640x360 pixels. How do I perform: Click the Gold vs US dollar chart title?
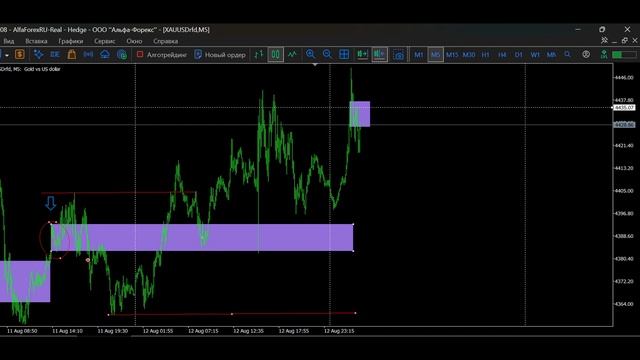coord(42,69)
